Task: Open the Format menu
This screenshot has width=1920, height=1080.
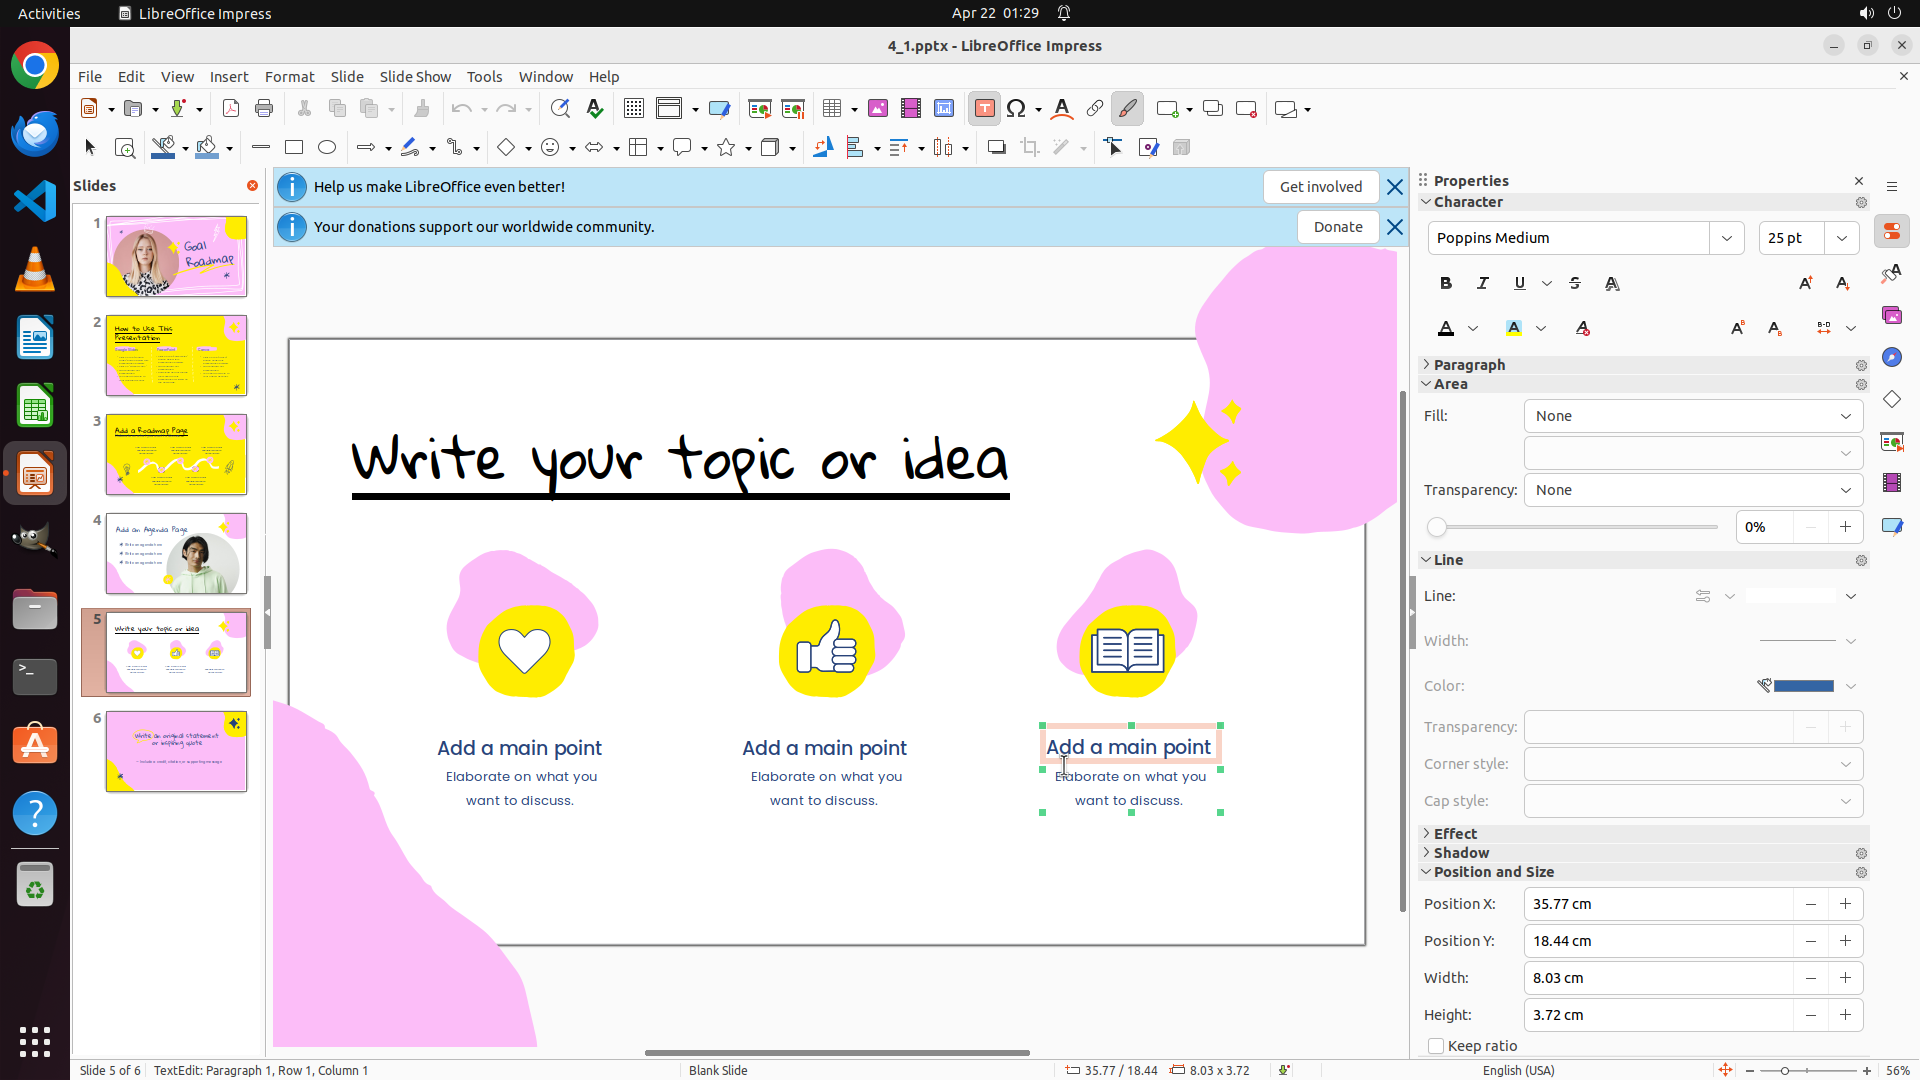Action: [289, 77]
